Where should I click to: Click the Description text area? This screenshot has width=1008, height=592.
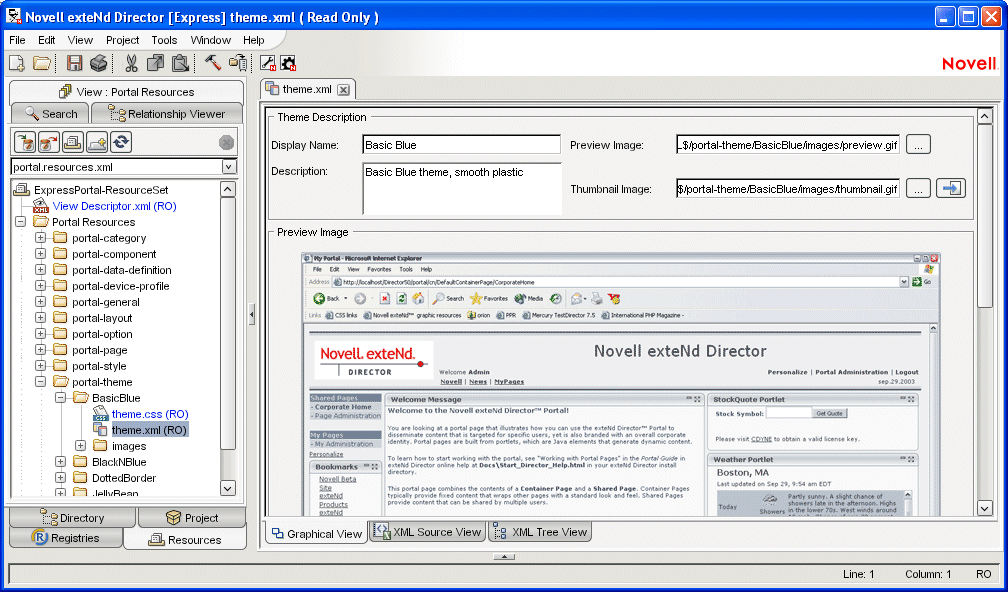pyautogui.click(x=462, y=188)
